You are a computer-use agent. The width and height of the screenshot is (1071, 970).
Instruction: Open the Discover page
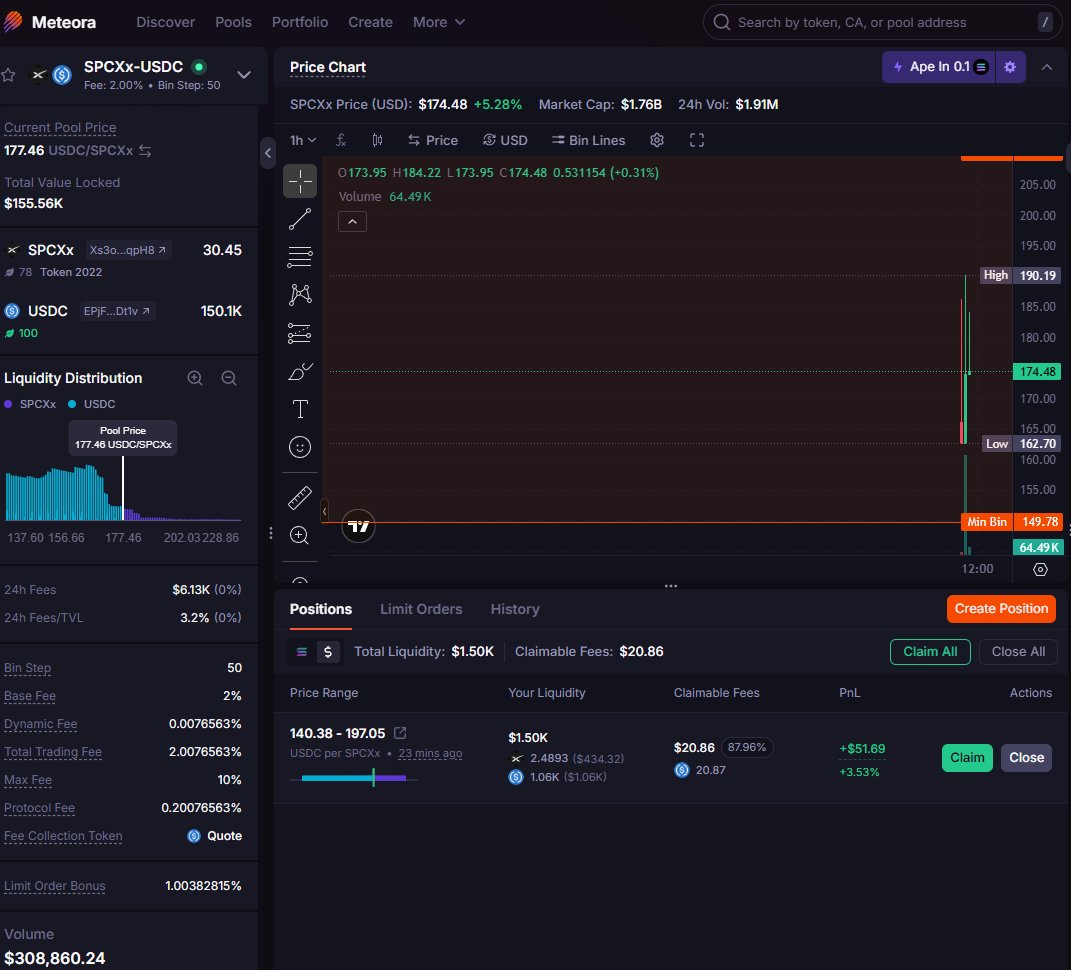pos(165,22)
